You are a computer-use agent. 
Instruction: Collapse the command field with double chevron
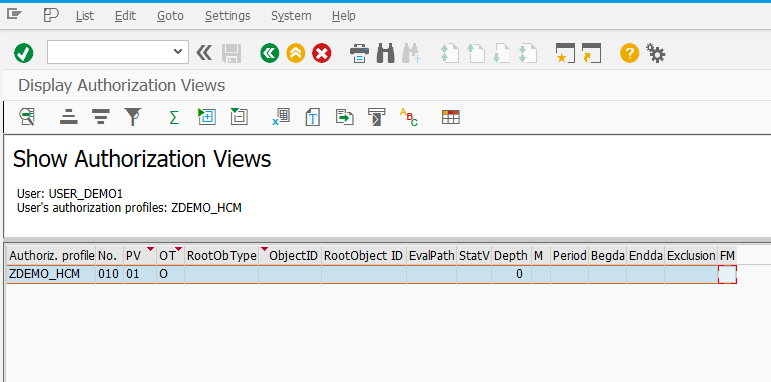click(x=204, y=53)
